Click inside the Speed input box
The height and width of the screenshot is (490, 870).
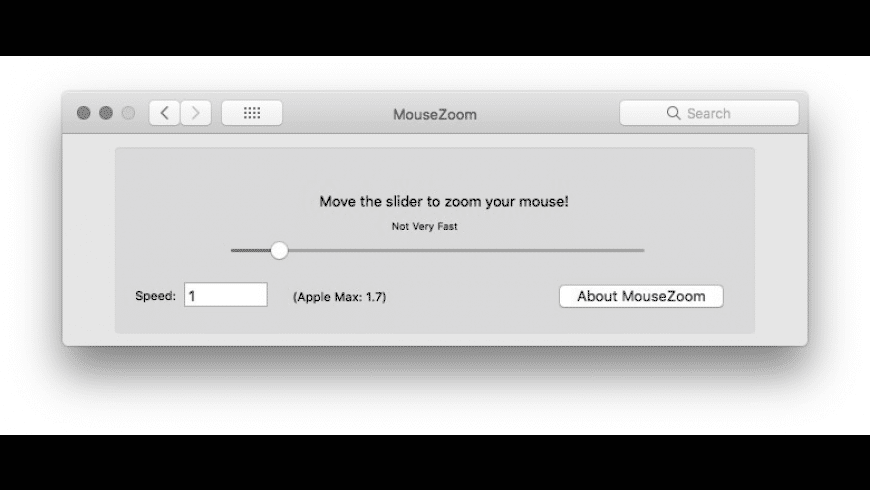click(226, 295)
